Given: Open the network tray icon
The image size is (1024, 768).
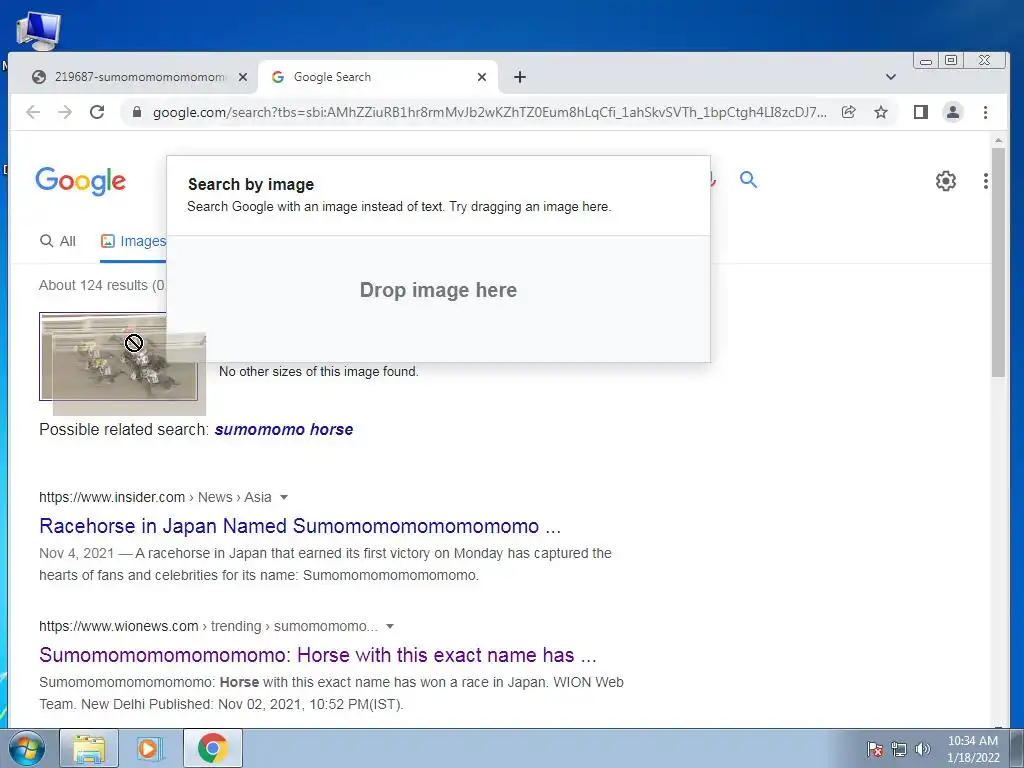Looking at the screenshot, I should point(899,749).
